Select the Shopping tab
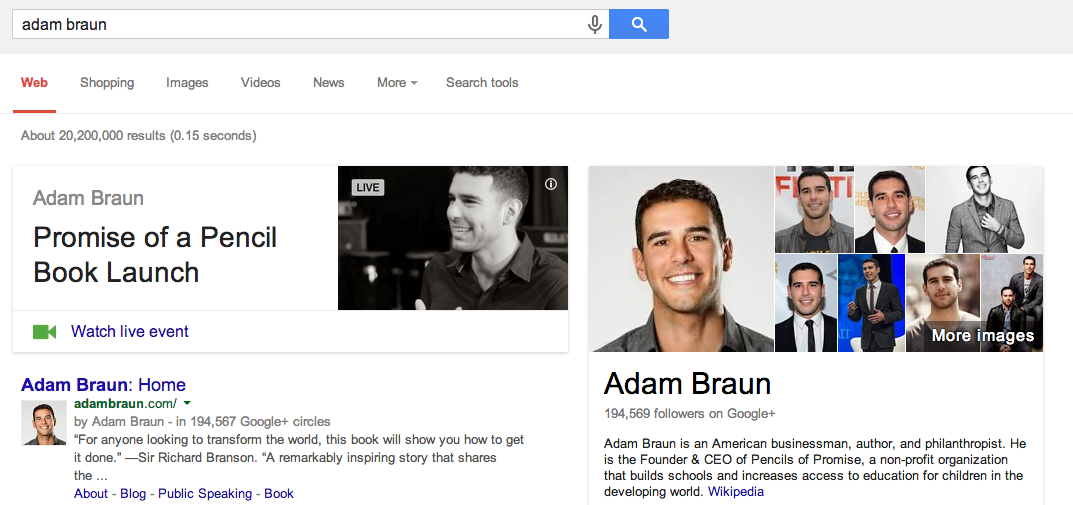This screenshot has height=505, width=1073. tap(107, 83)
